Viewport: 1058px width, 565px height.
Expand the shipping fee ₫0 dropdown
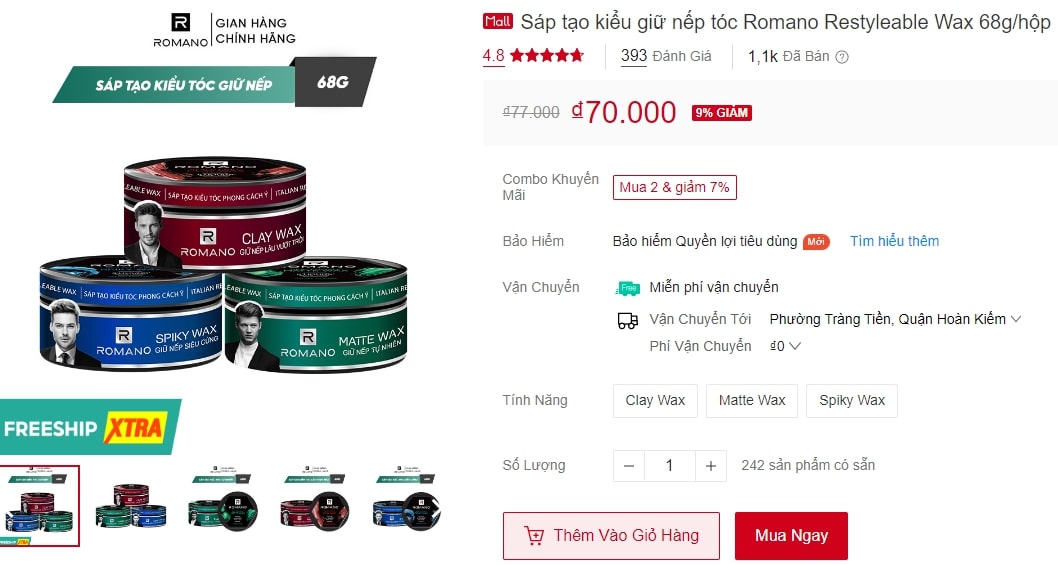click(x=785, y=346)
